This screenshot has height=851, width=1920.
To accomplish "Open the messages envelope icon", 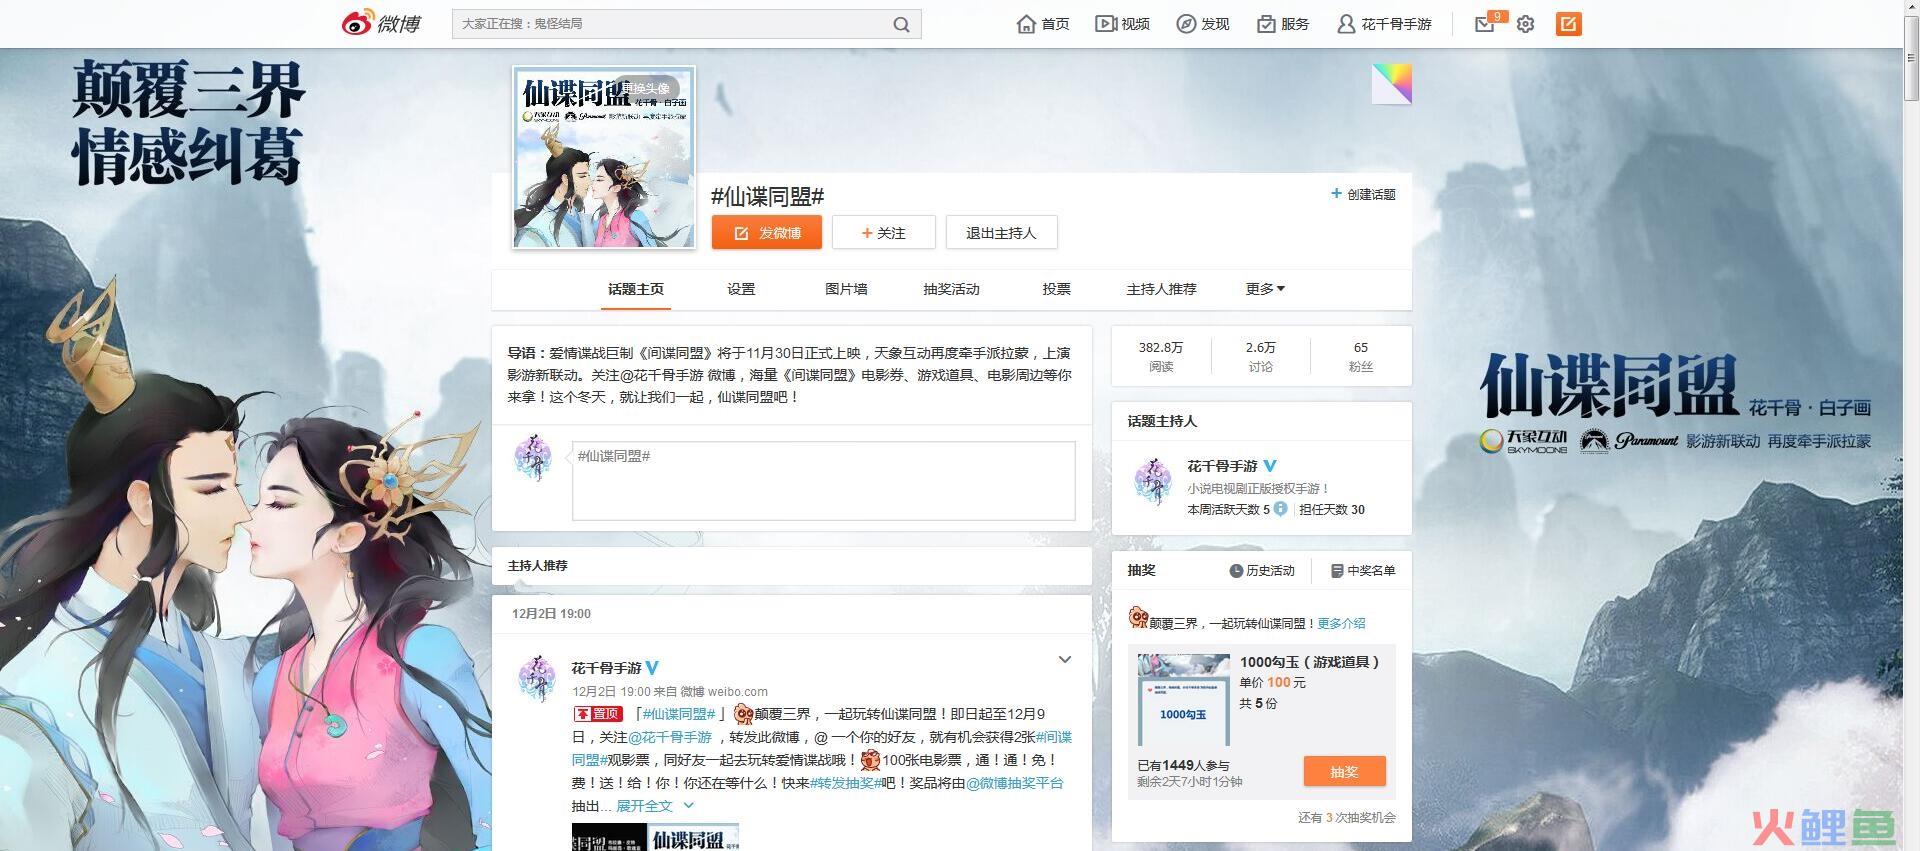I will 1485,24.
